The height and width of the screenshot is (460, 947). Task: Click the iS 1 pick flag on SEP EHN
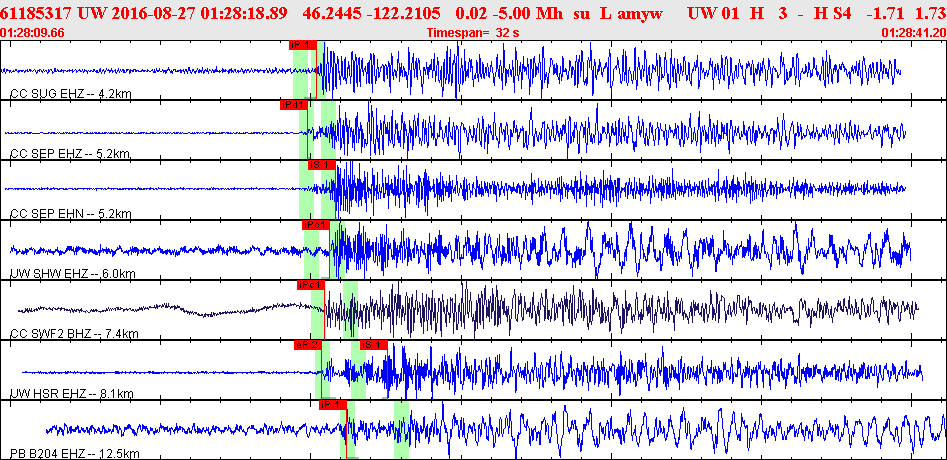[x=321, y=164]
